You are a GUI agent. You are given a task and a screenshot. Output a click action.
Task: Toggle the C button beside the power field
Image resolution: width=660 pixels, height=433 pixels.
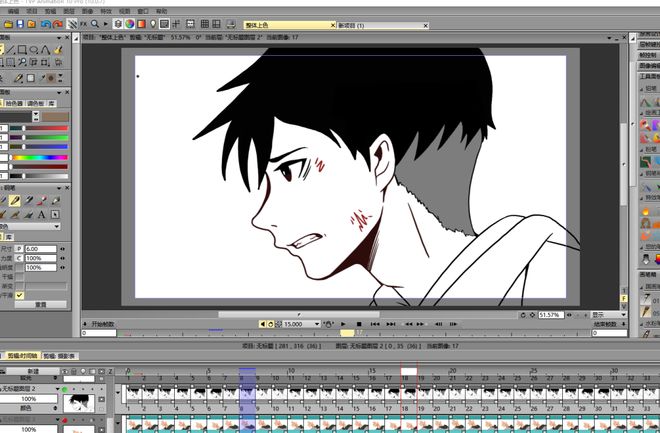[x=19, y=258]
